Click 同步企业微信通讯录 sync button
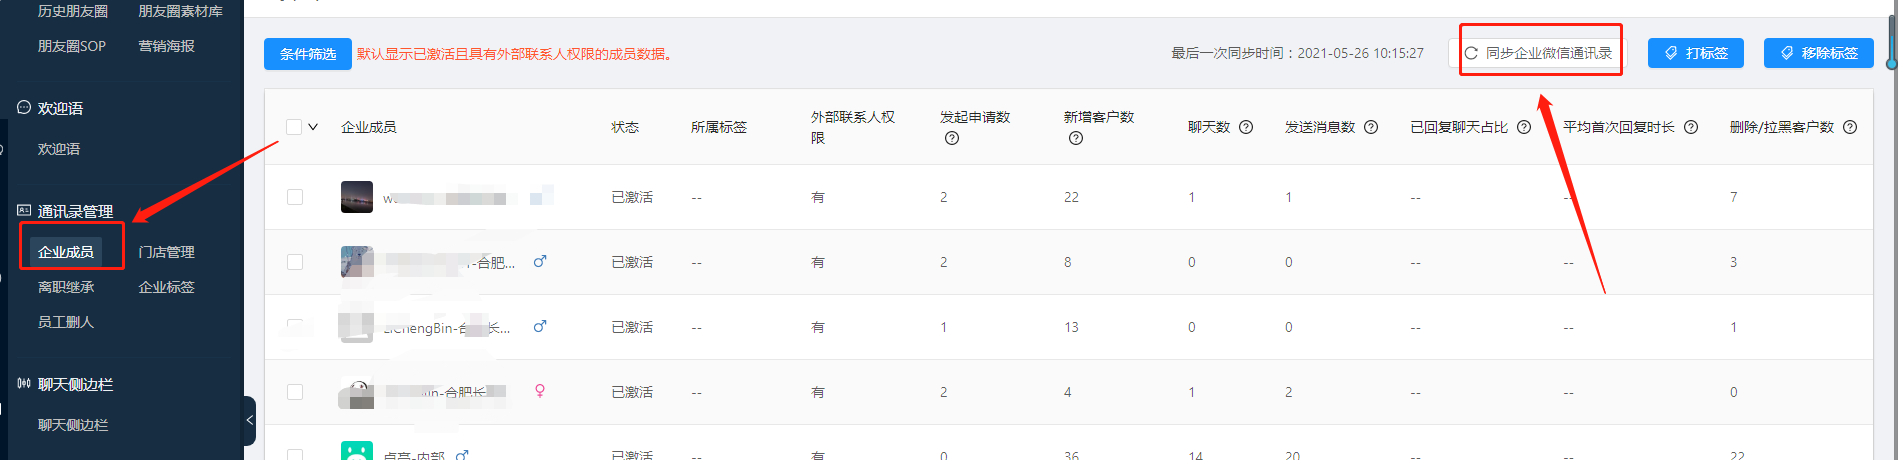Viewport: 1898px width, 460px height. 1538,53
